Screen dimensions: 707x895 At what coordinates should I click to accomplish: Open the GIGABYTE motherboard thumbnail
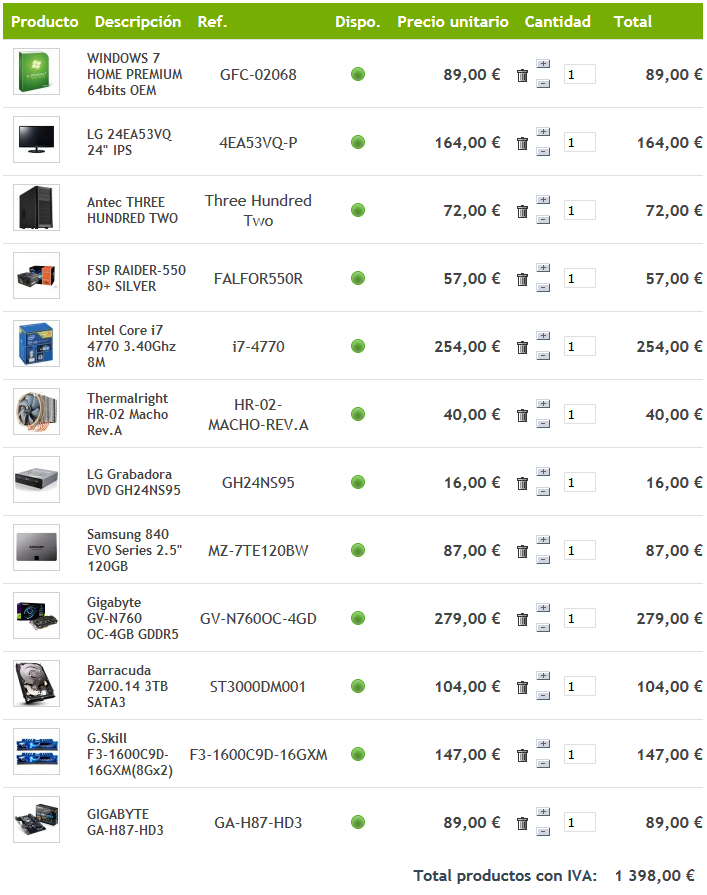coord(37,819)
